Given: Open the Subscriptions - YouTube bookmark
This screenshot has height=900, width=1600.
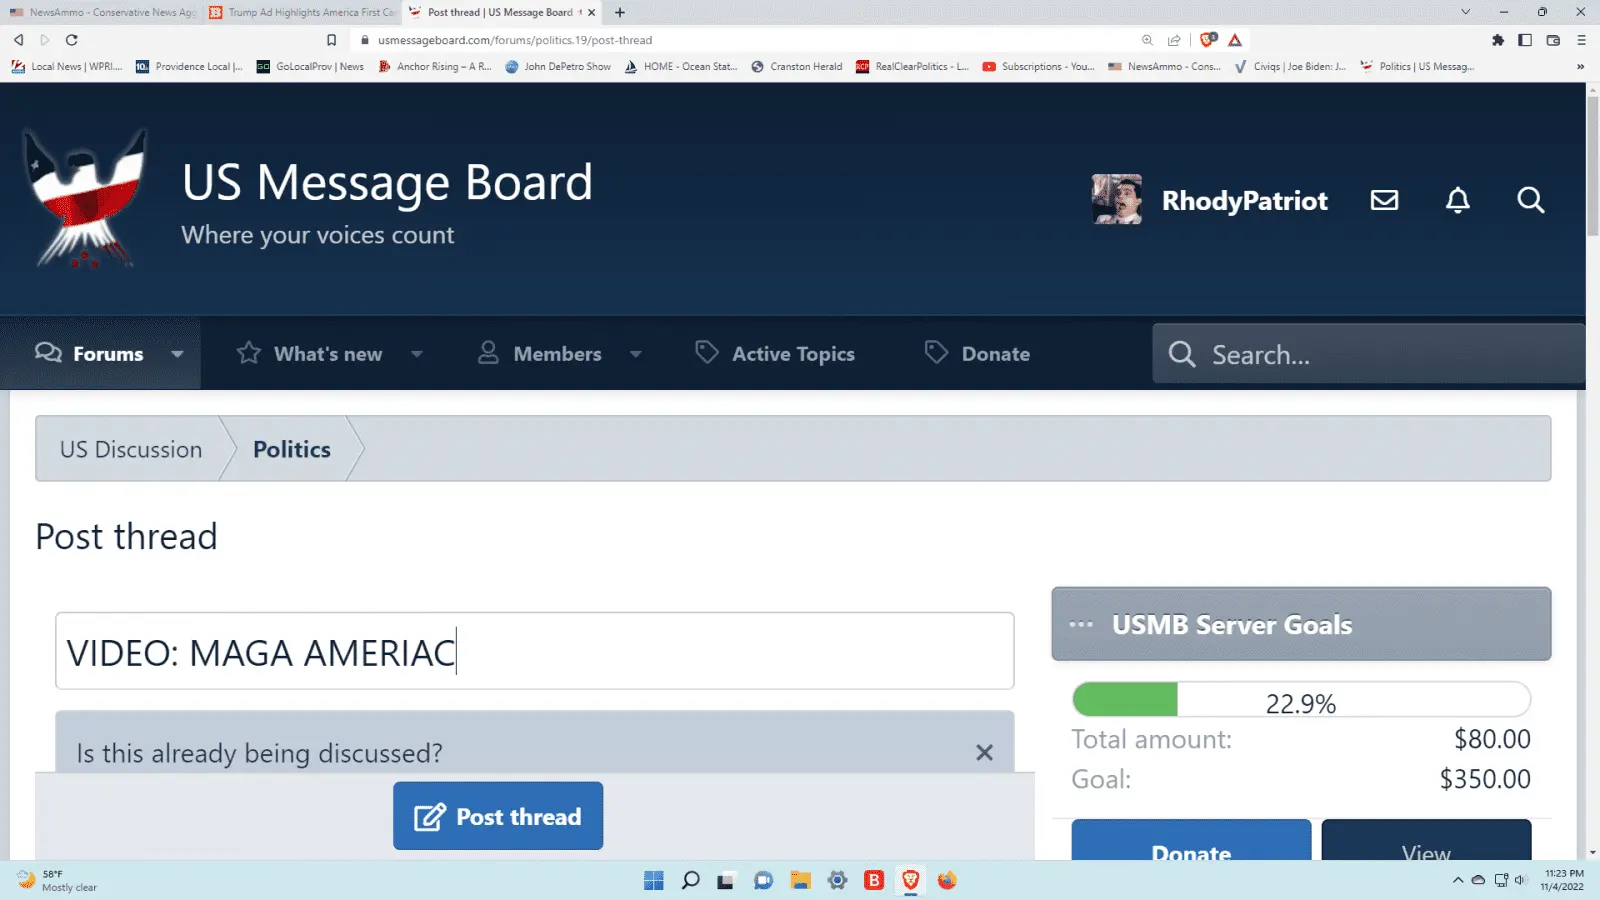Looking at the screenshot, I should click(1038, 67).
